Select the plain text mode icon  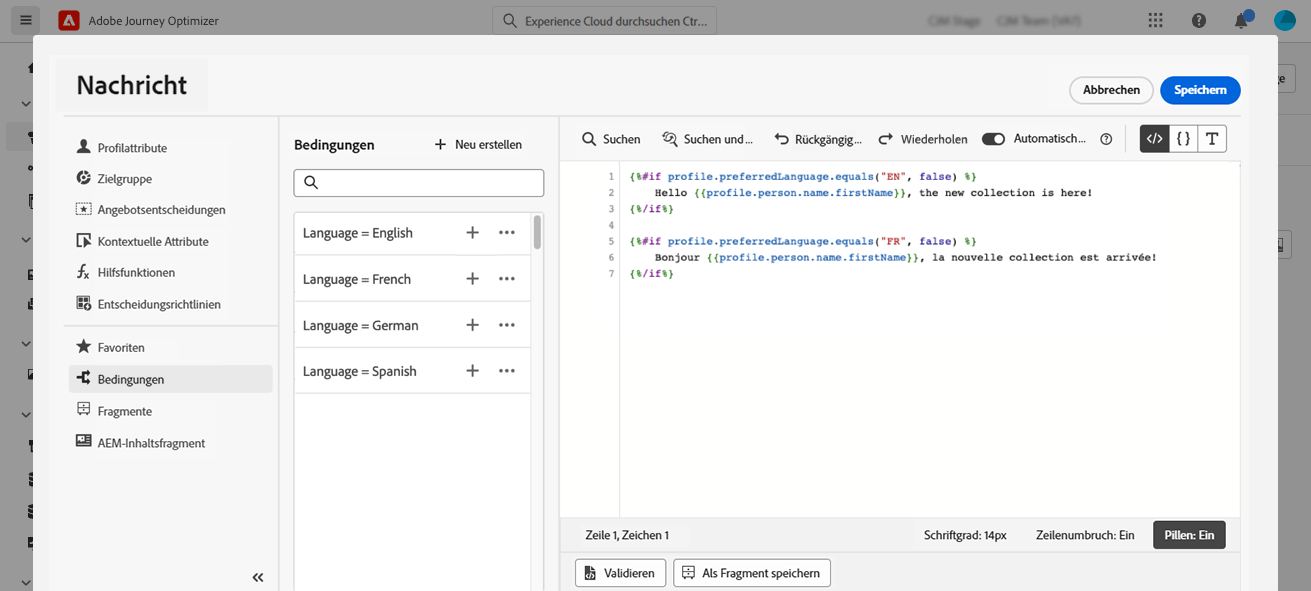pos(1212,139)
